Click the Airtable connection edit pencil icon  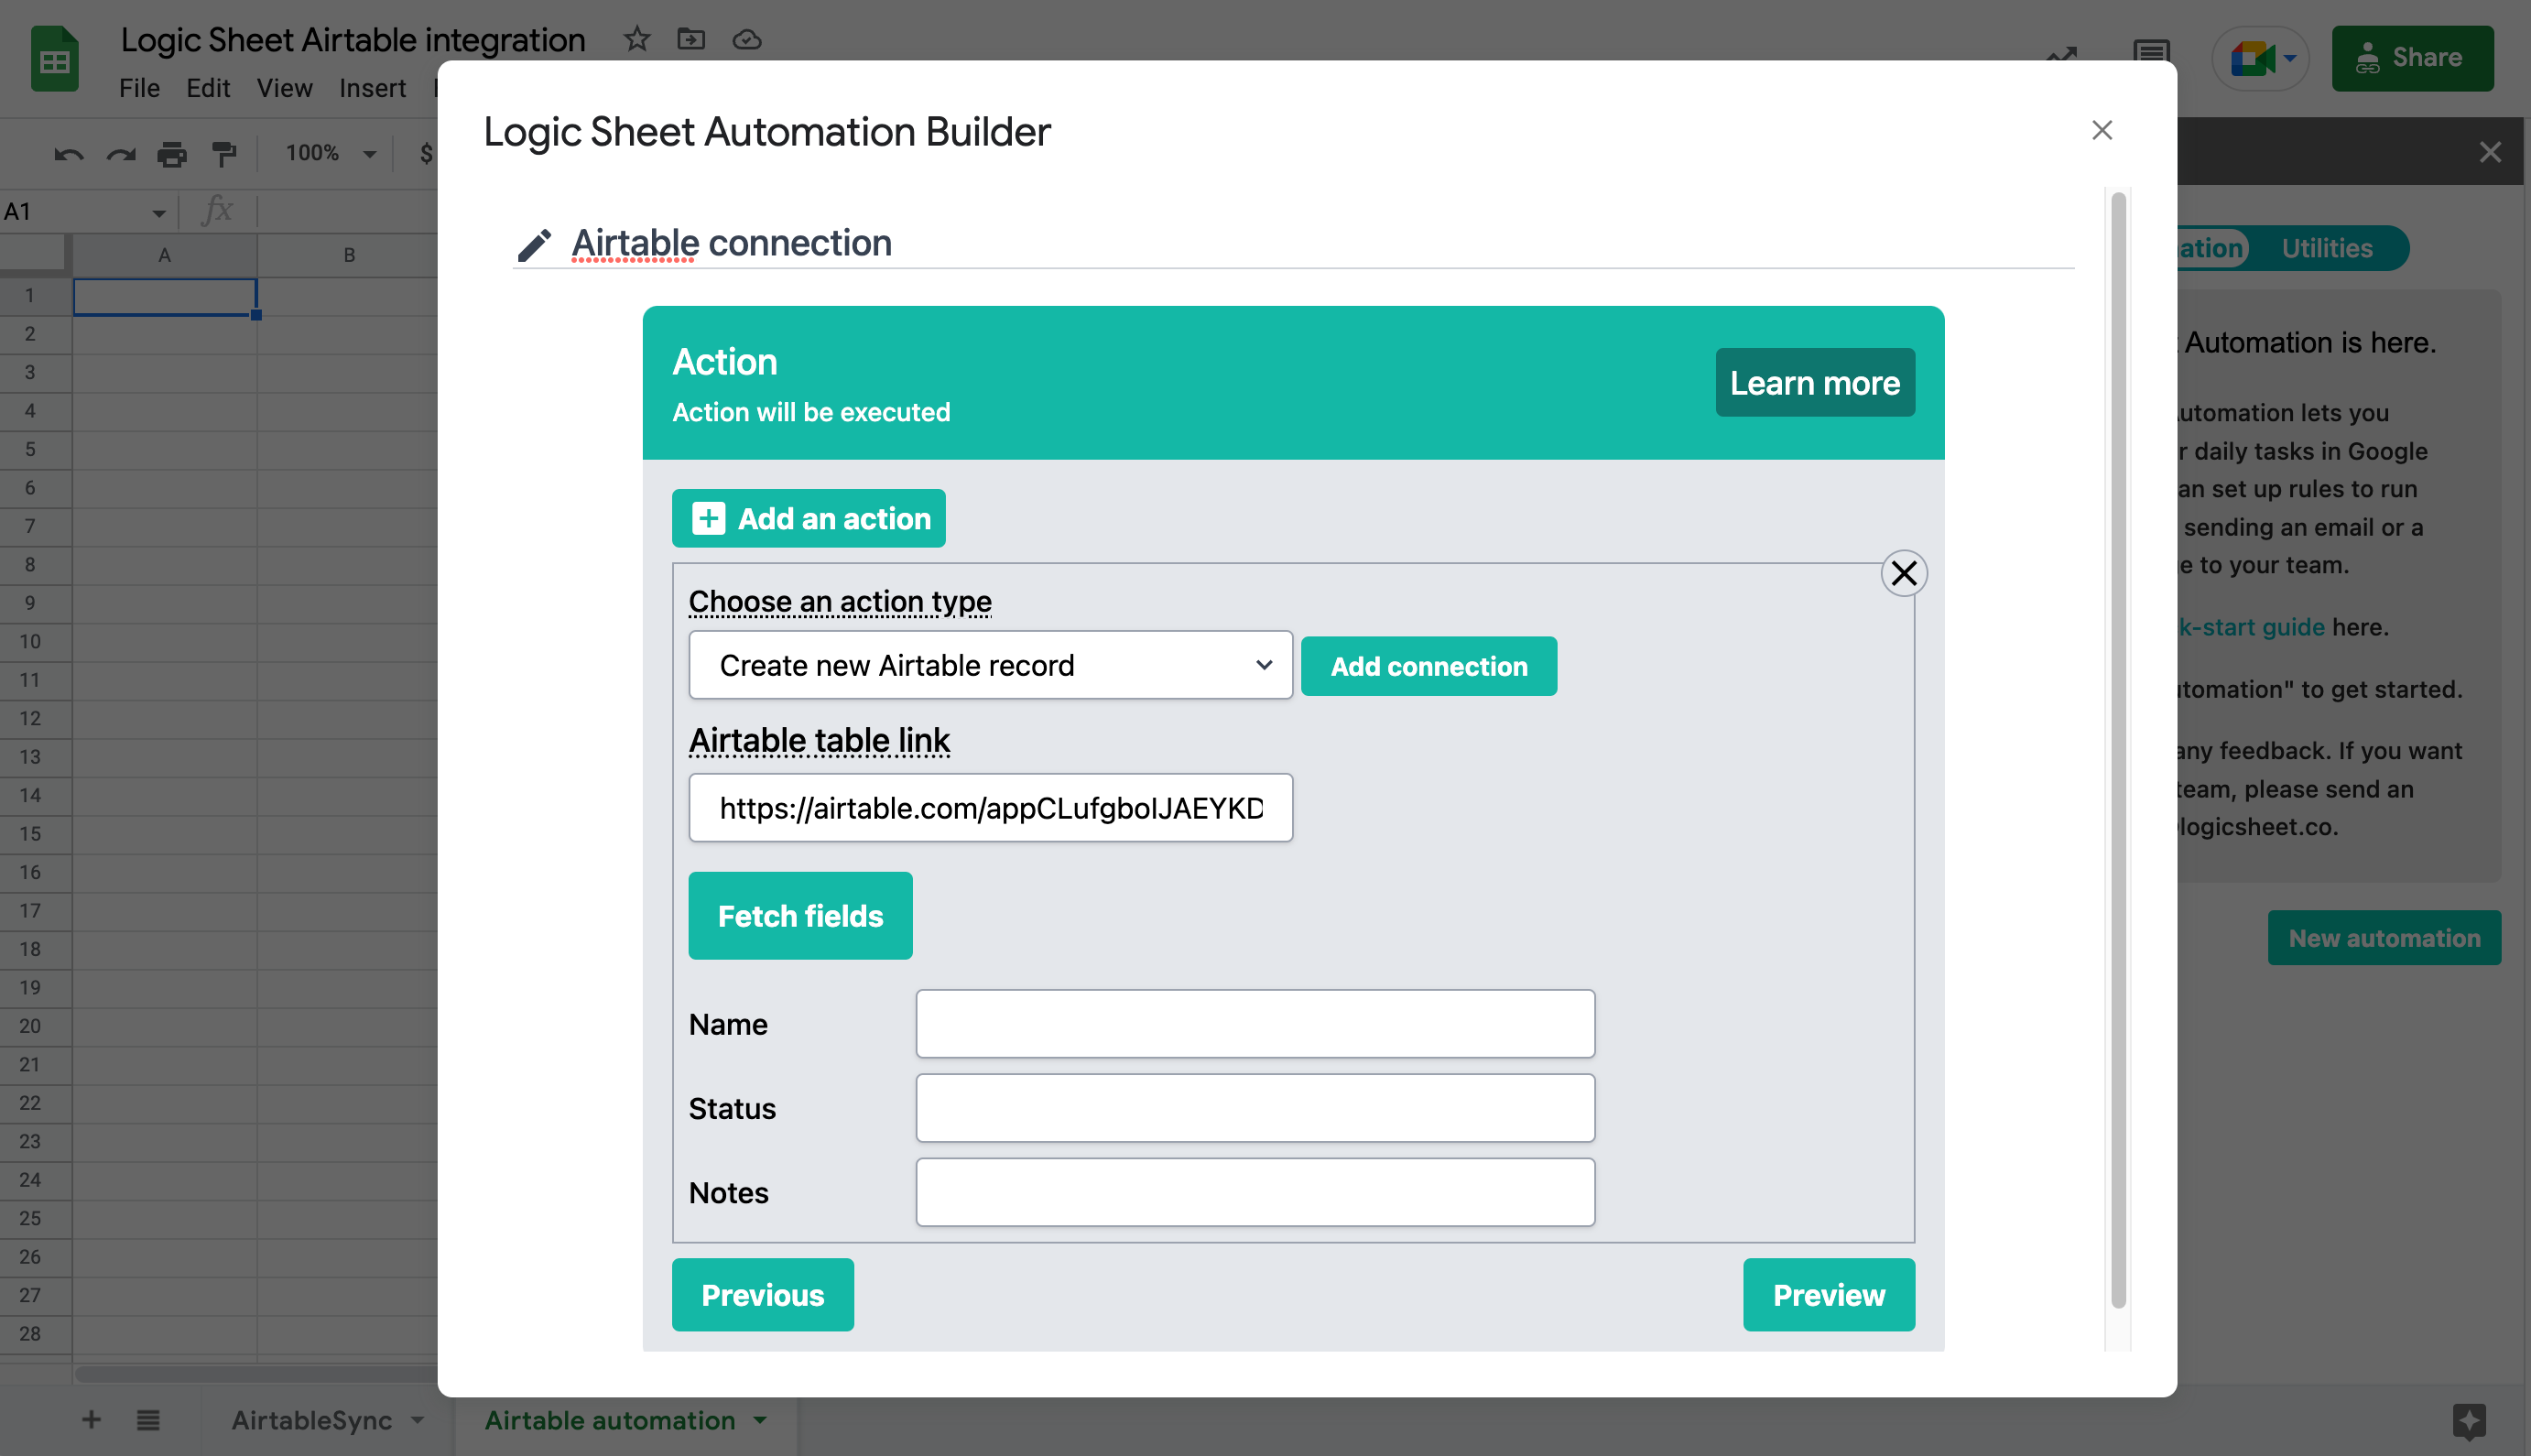535,243
